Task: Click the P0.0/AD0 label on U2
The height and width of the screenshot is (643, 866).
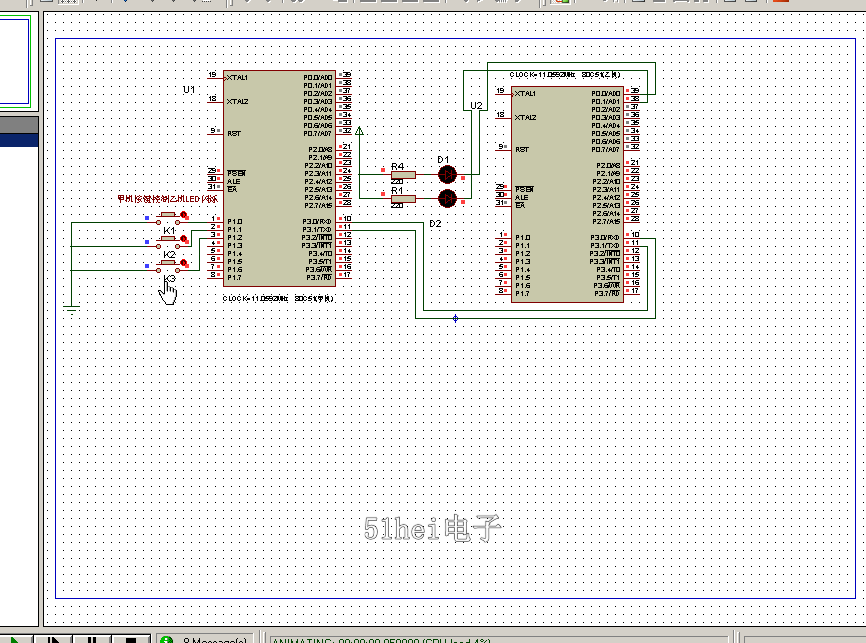Action: pos(606,94)
